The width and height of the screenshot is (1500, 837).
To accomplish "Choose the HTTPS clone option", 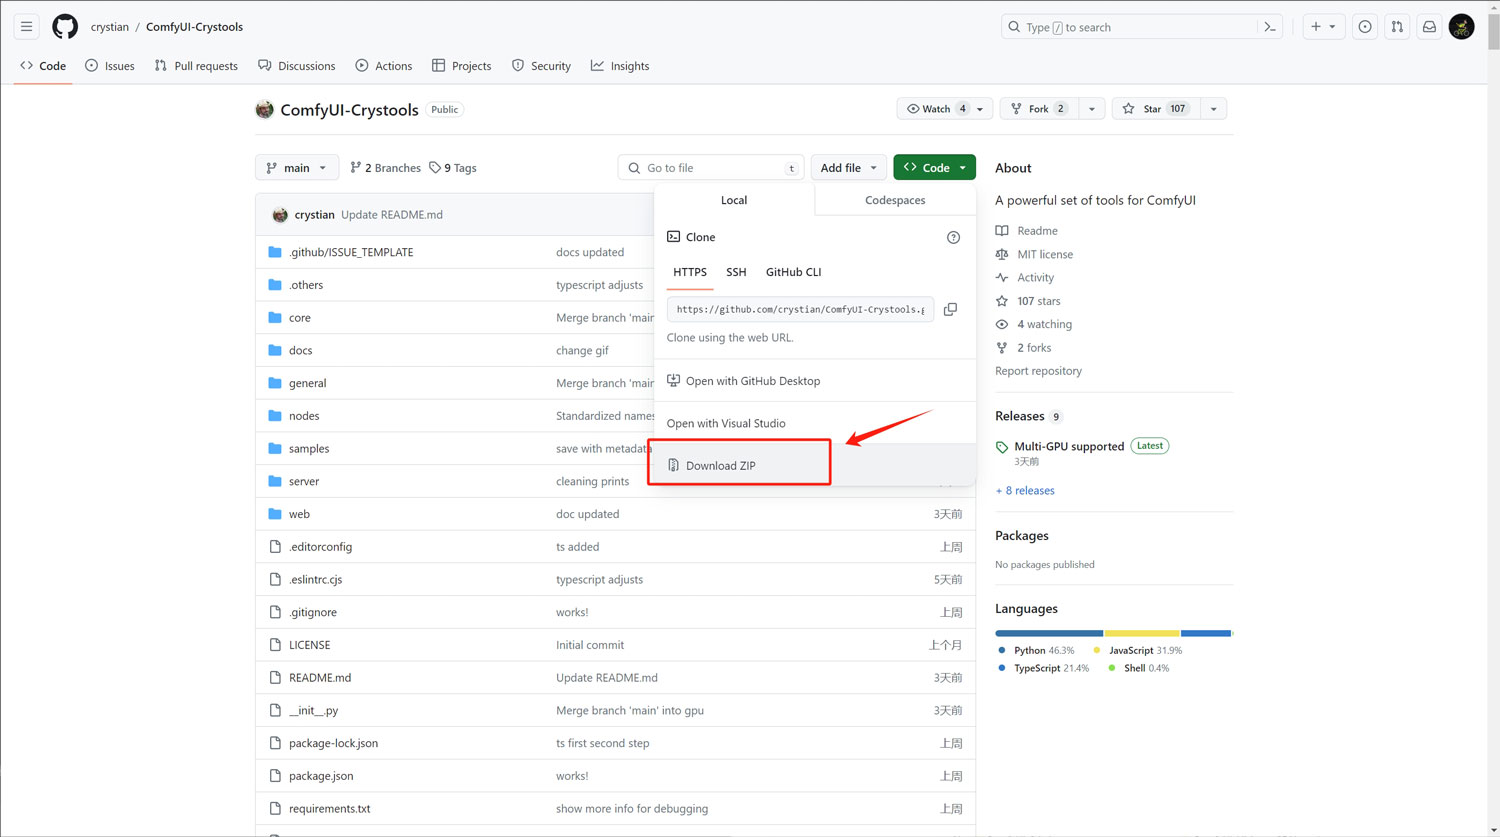I will tap(690, 272).
